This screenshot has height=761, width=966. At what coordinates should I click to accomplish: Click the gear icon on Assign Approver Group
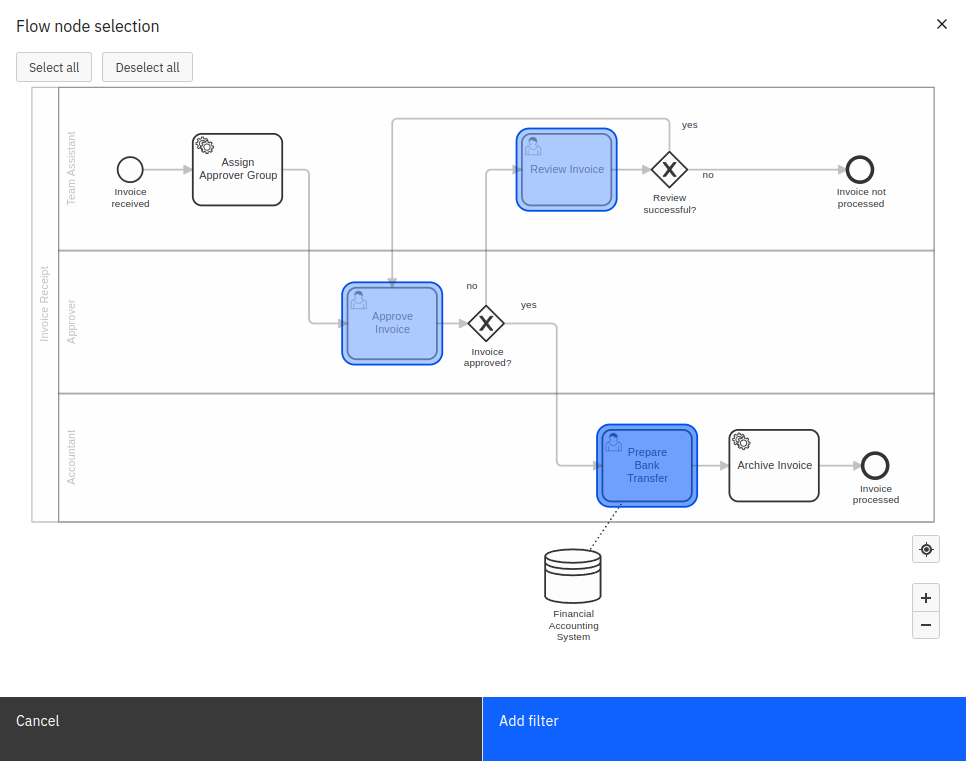click(204, 146)
